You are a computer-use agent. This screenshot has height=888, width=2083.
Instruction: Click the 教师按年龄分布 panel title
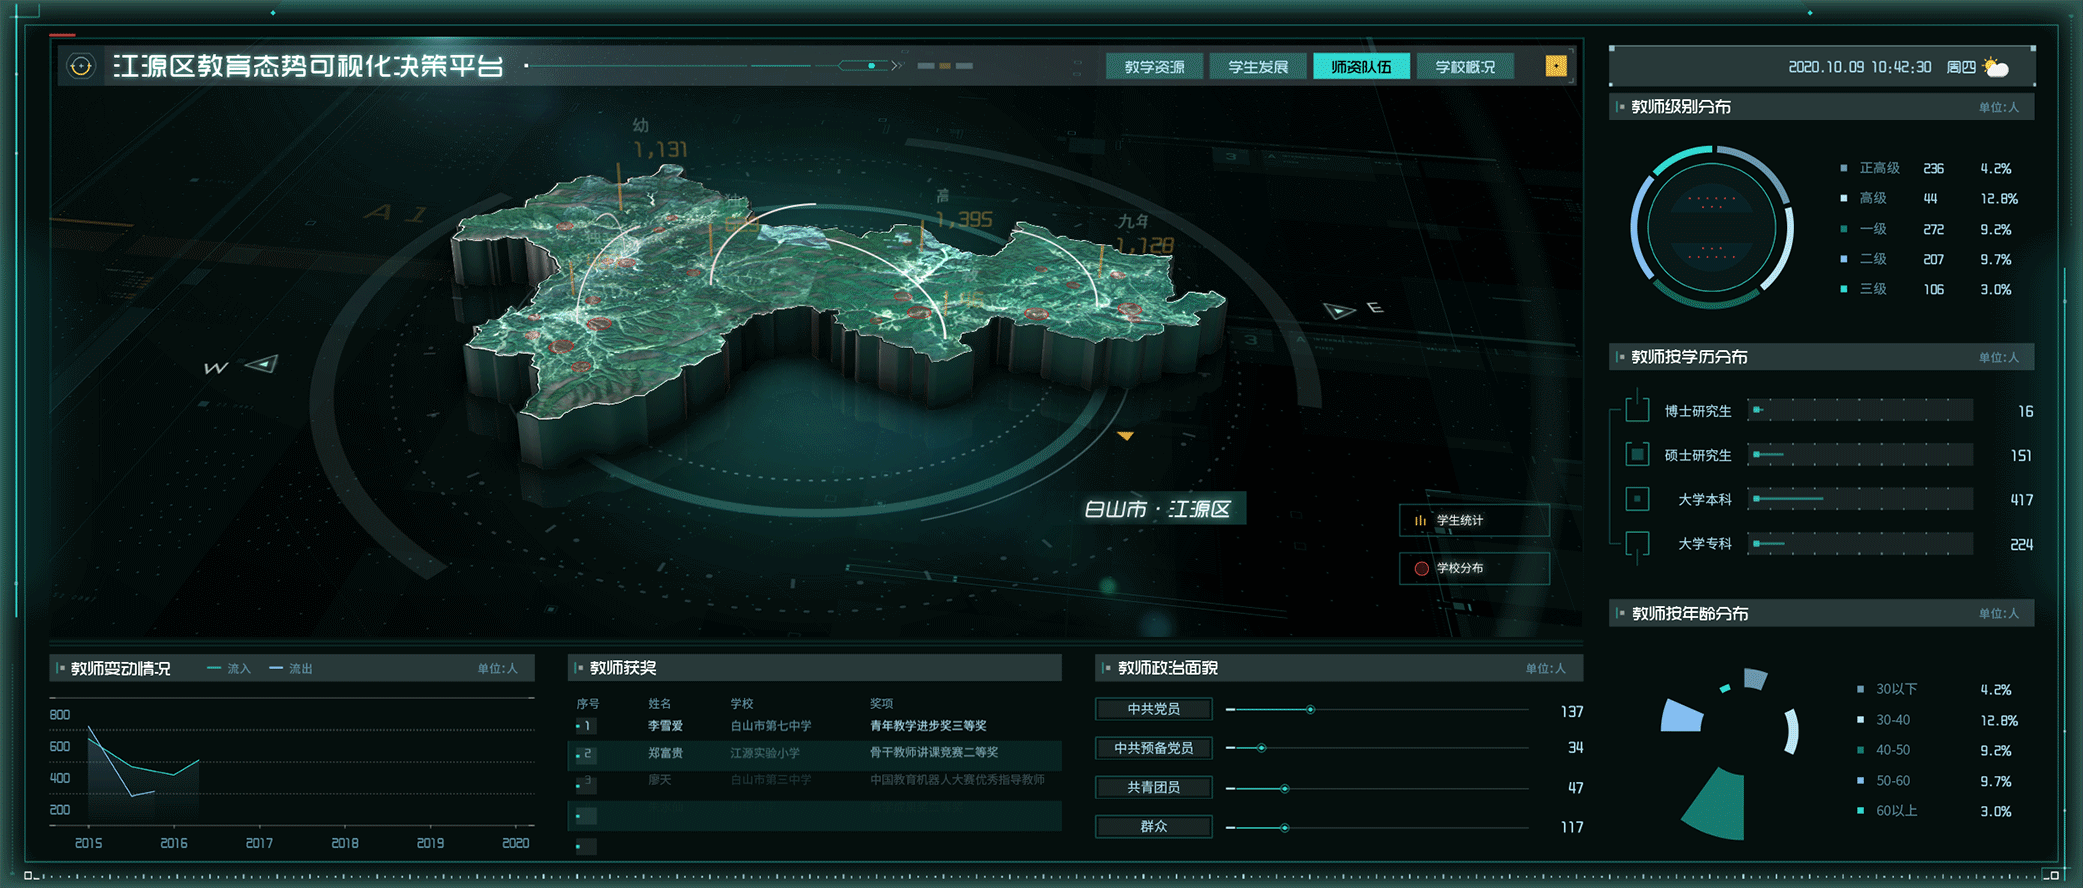click(1689, 613)
